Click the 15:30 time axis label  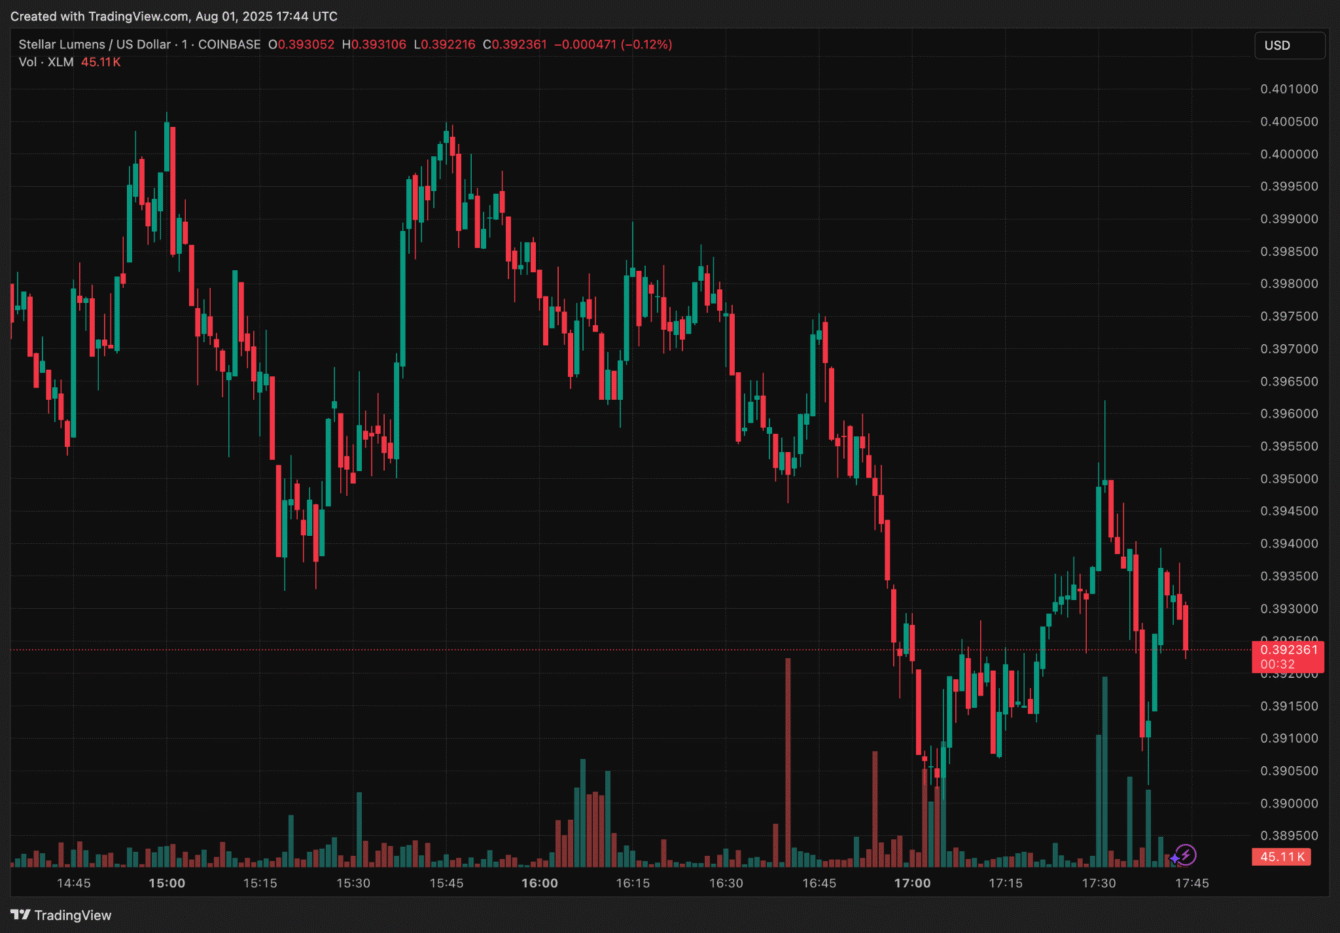point(353,883)
